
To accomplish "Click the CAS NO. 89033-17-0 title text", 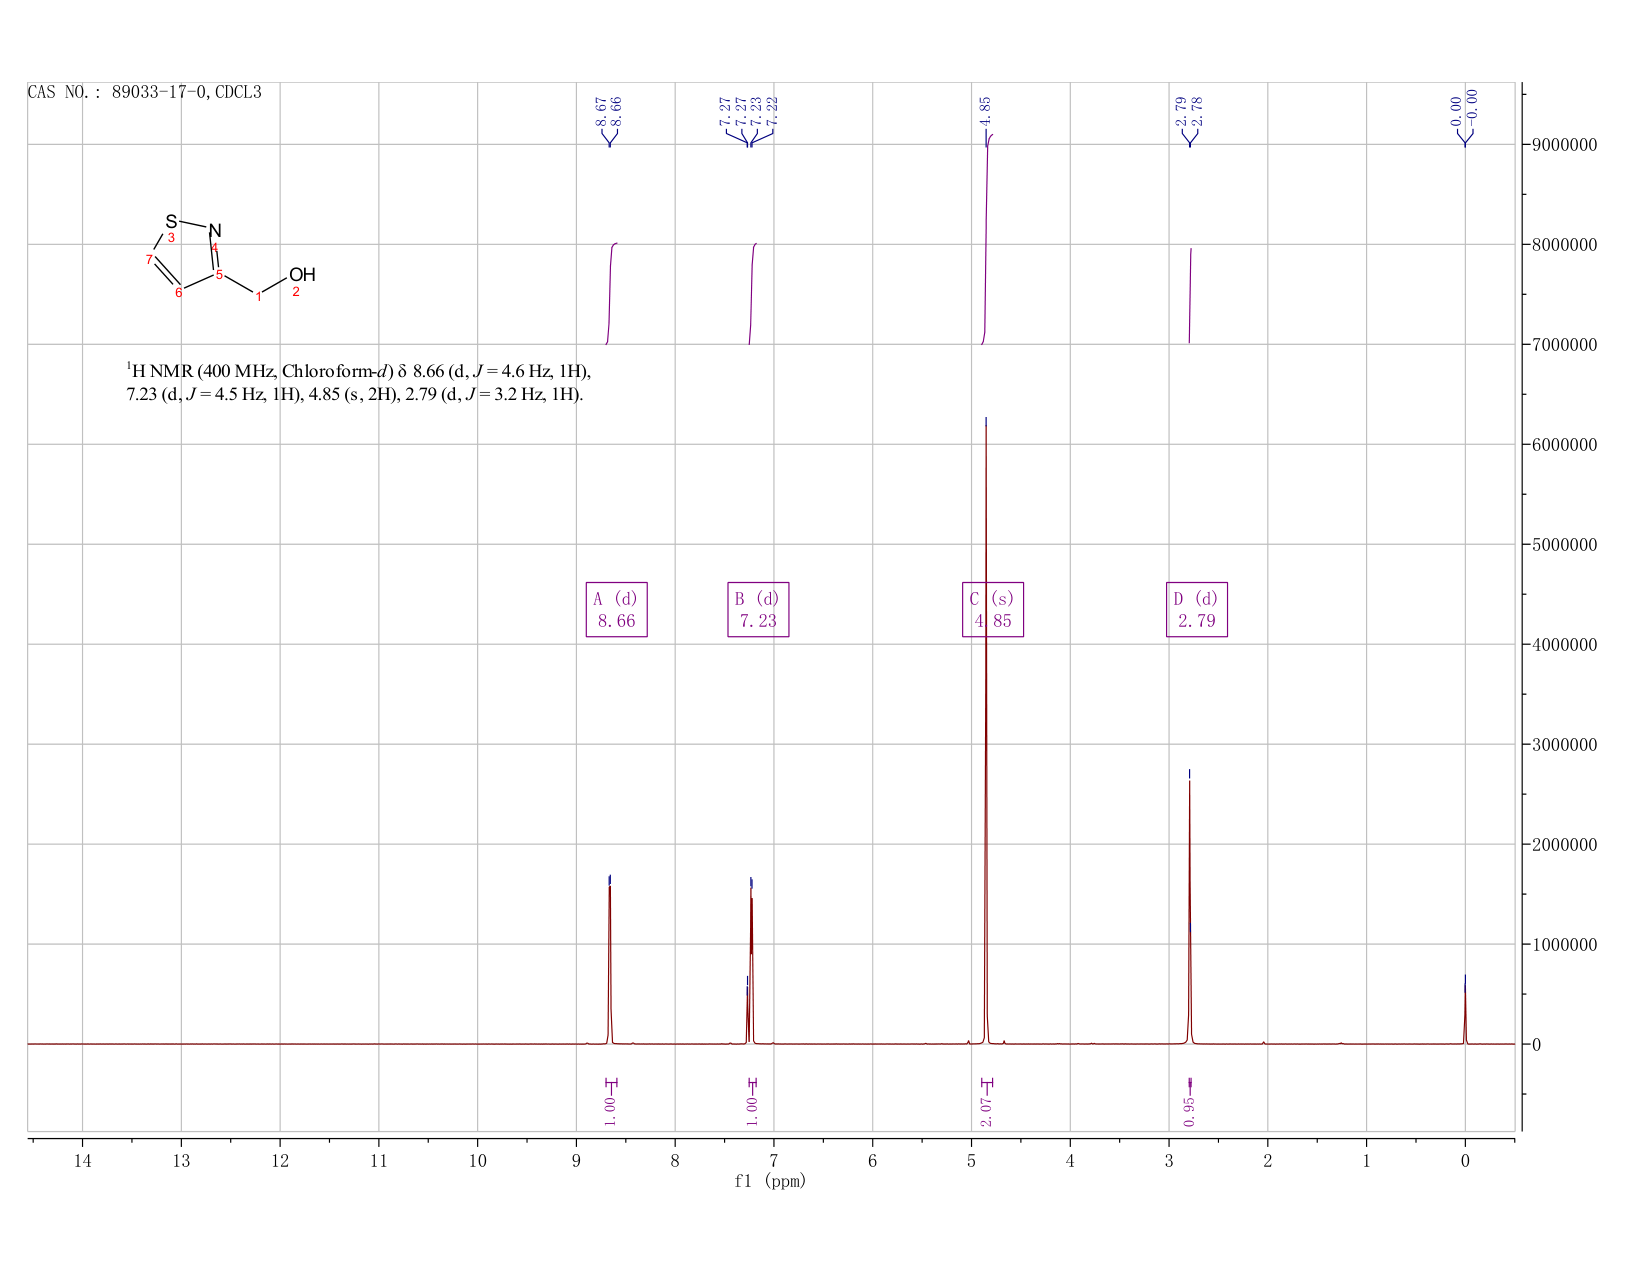I will 145,92.
